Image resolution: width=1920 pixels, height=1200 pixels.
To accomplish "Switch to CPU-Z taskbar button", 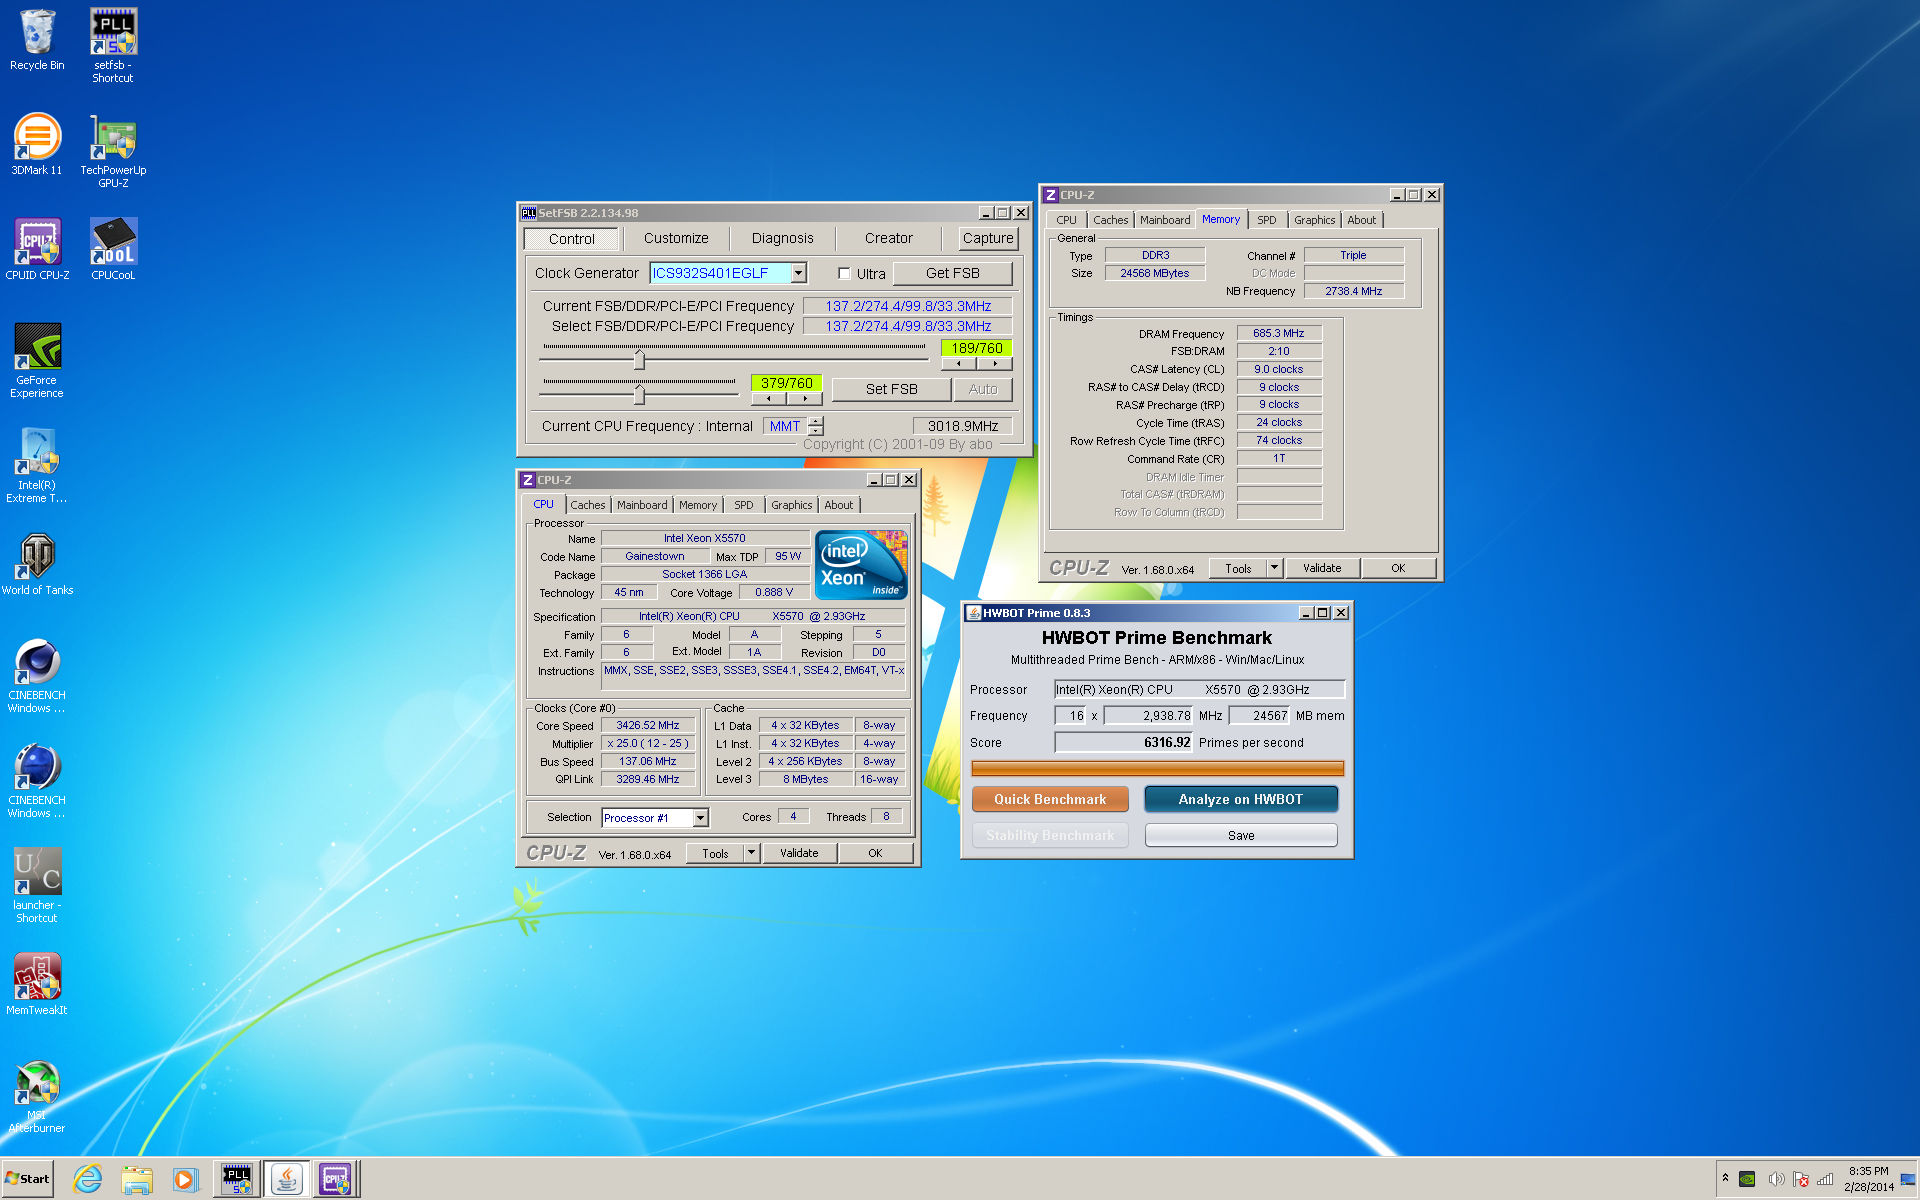I will [x=335, y=1179].
